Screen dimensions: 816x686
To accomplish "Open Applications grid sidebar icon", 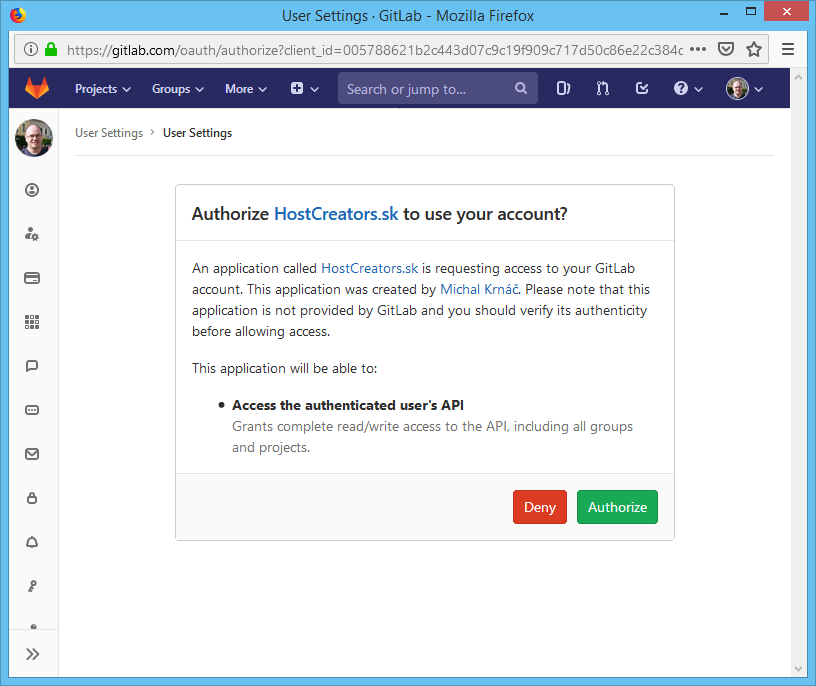I will click(x=32, y=322).
